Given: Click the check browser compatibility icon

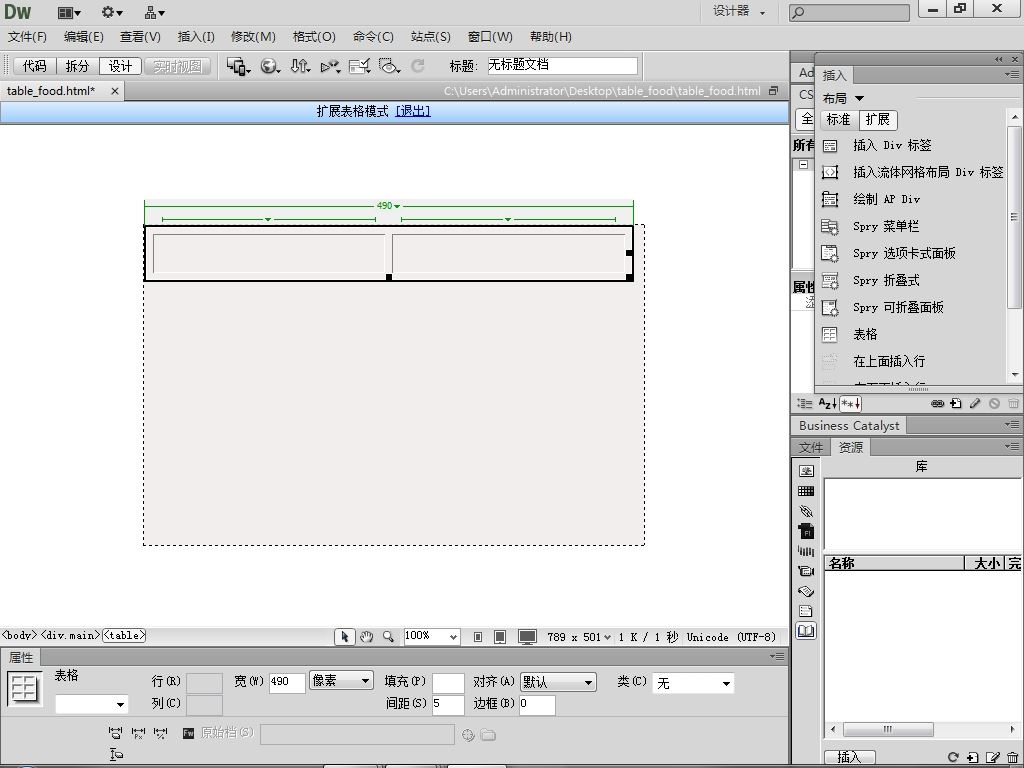Looking at the screenshot, I should pos(360,66).
